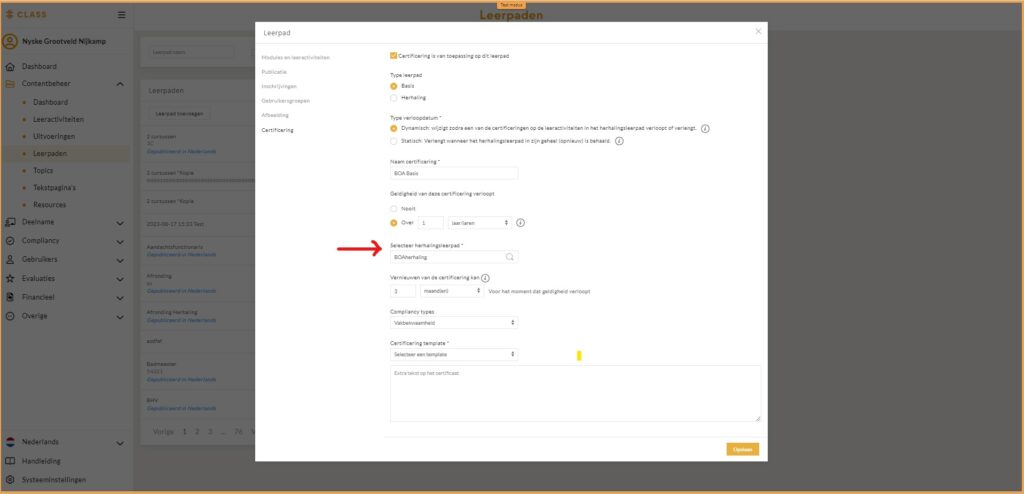The width and height of the screenshot is (1024, 494).
Task: Open the jaar/jaren unit dropdown
Action: 479,223
